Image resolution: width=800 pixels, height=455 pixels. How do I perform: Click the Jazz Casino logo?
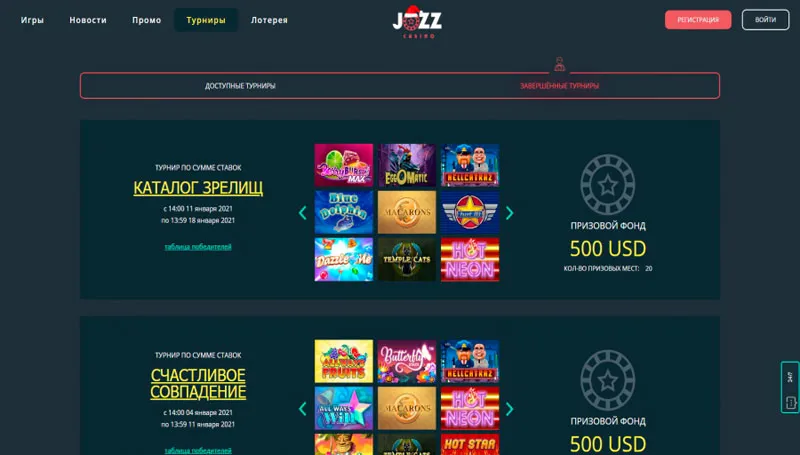pos(417,22)
